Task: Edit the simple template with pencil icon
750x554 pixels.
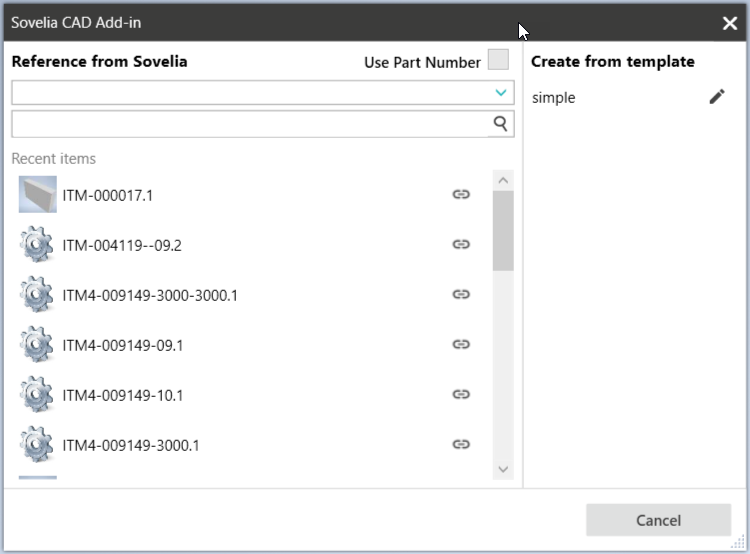Action: [717, 97]
